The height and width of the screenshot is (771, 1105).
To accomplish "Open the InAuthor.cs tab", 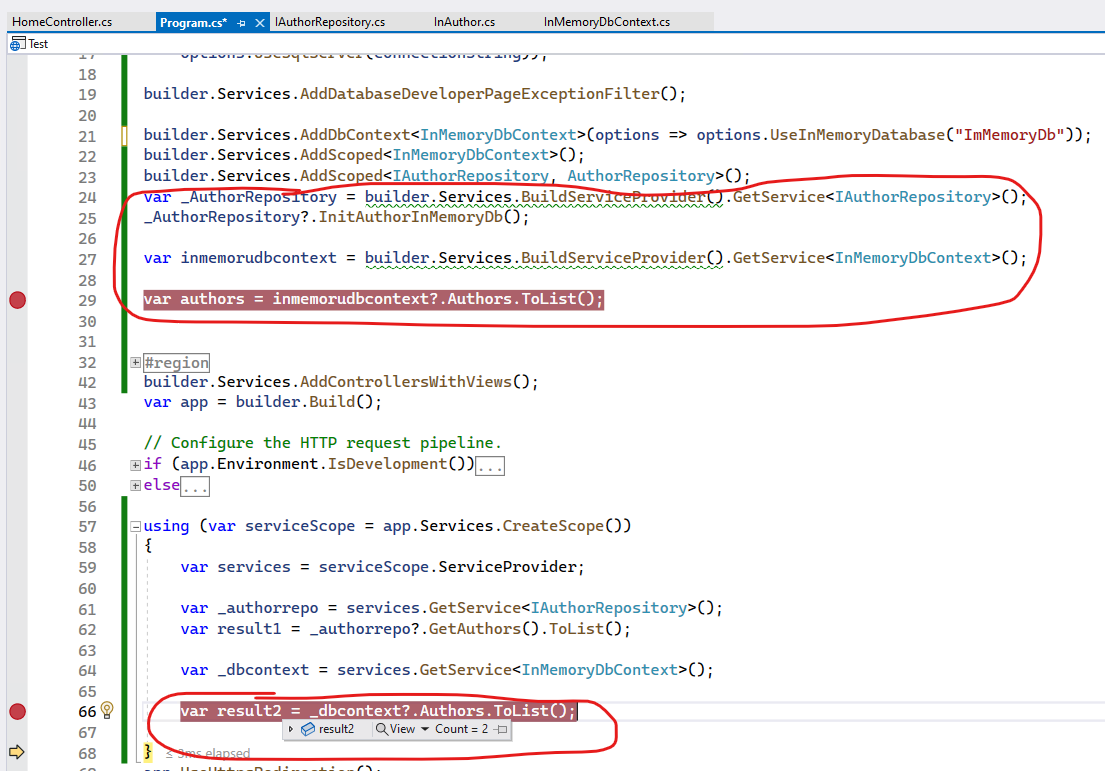I will point(464,22).
